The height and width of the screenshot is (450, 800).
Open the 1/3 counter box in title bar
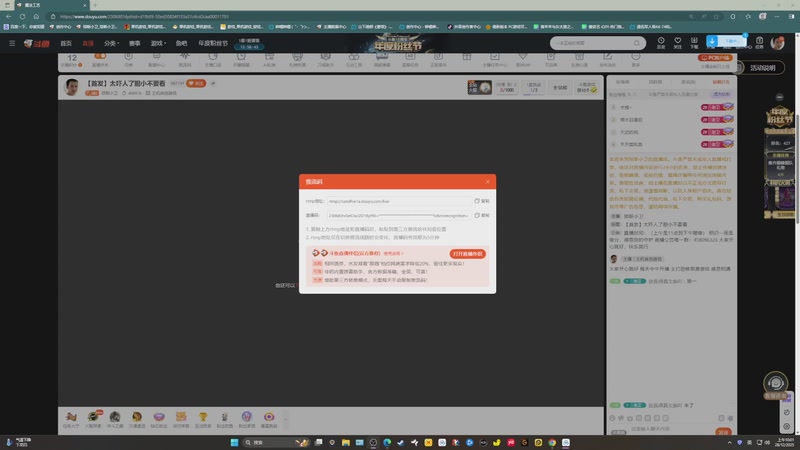[x=534, y=87]
